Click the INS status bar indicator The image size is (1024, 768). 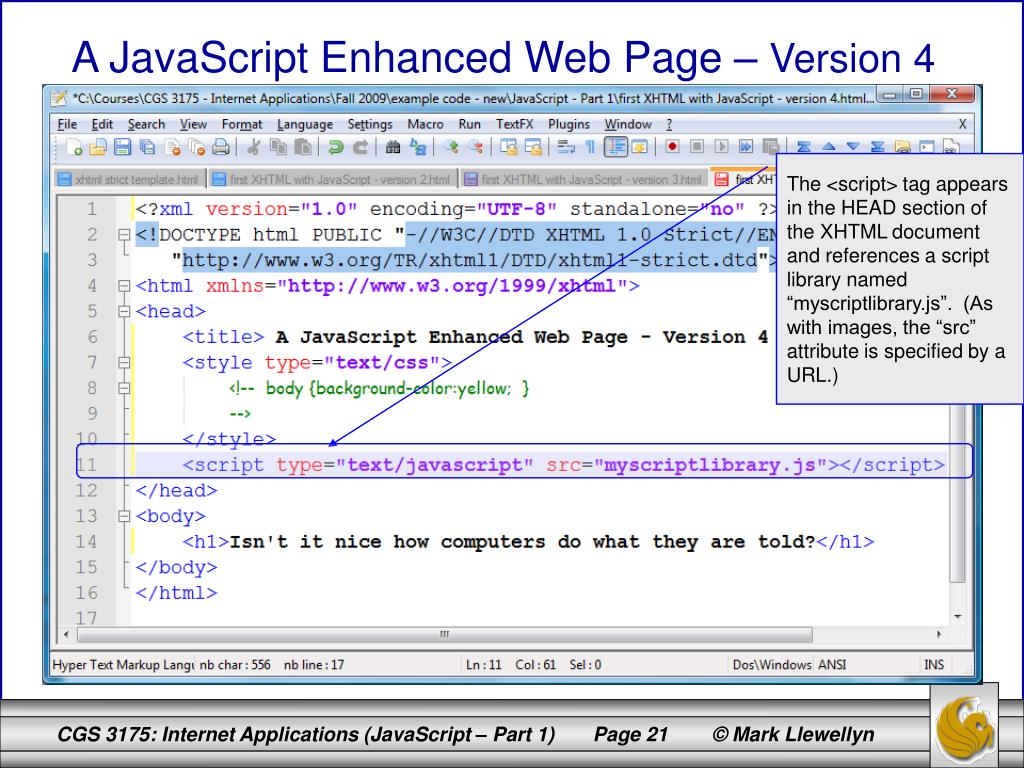[934, 665]
